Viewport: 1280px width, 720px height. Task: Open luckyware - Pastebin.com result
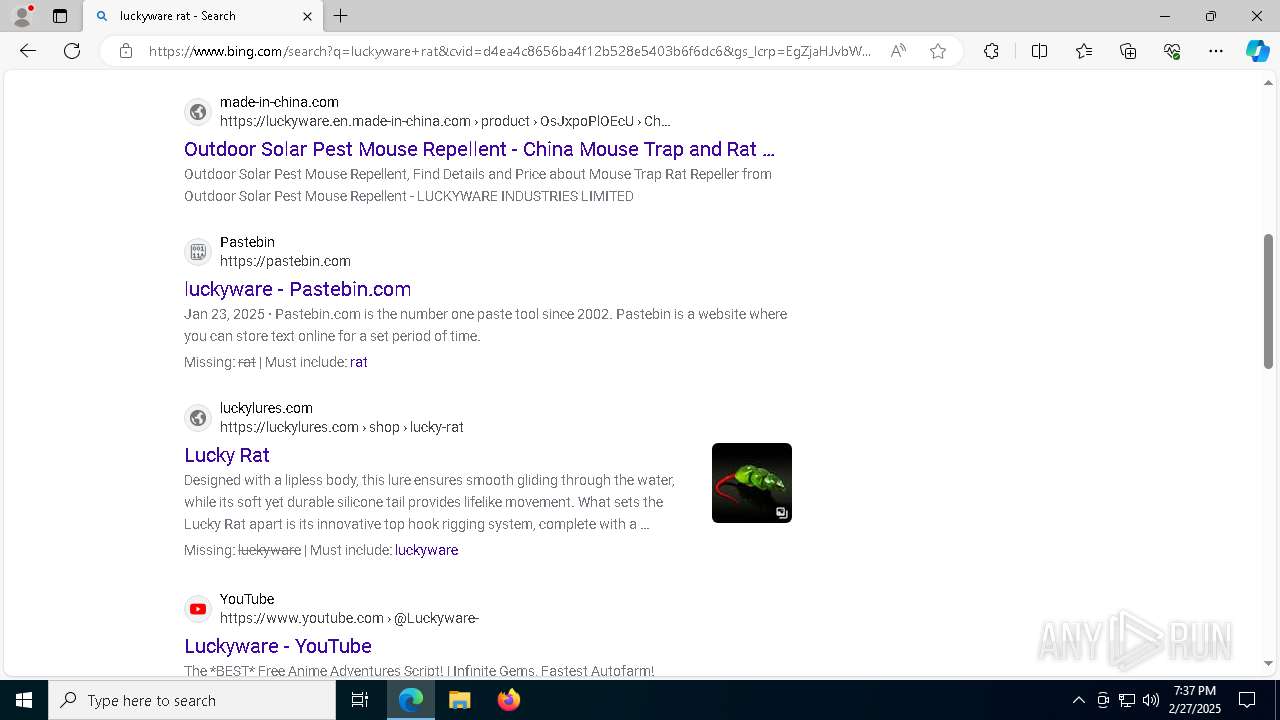pos(297,289)
